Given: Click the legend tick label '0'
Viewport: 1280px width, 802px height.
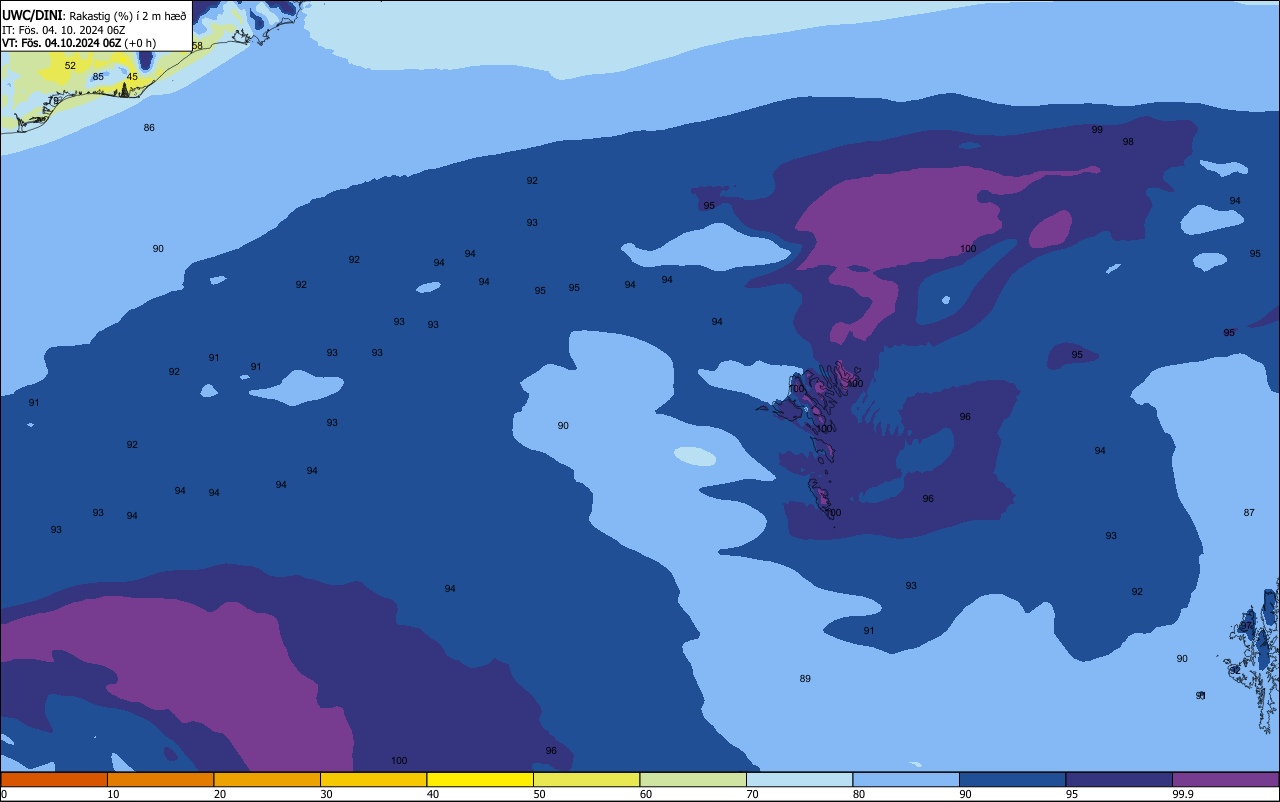Looking at the screenshot, I should coord(4,794).
